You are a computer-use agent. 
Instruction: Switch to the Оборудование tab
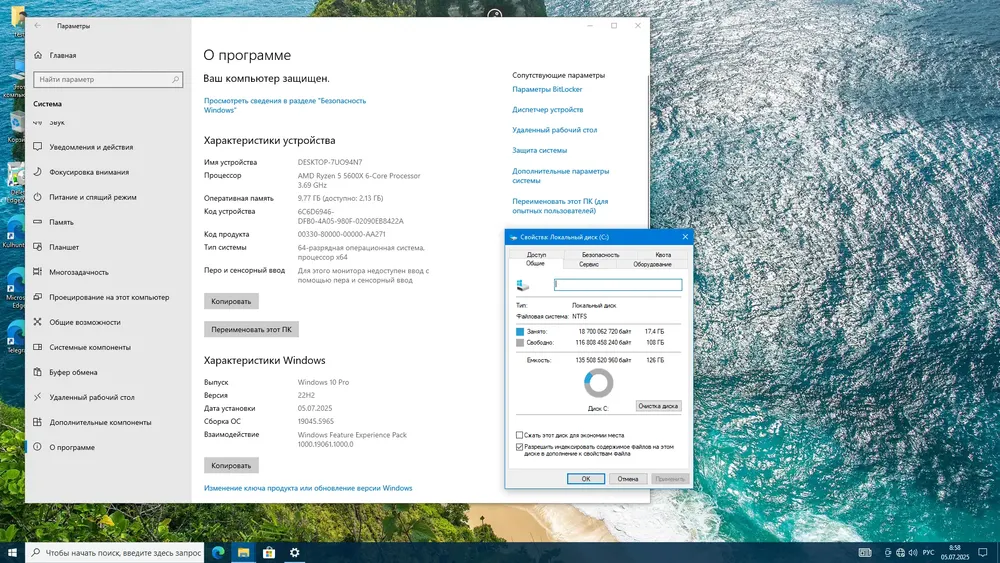click(x=652, y=264)
